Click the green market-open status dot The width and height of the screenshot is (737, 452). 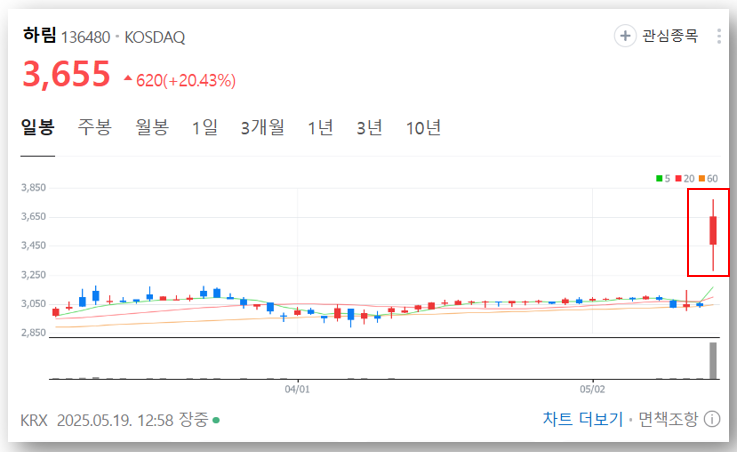pyautogui.click(x=216, y=420)
